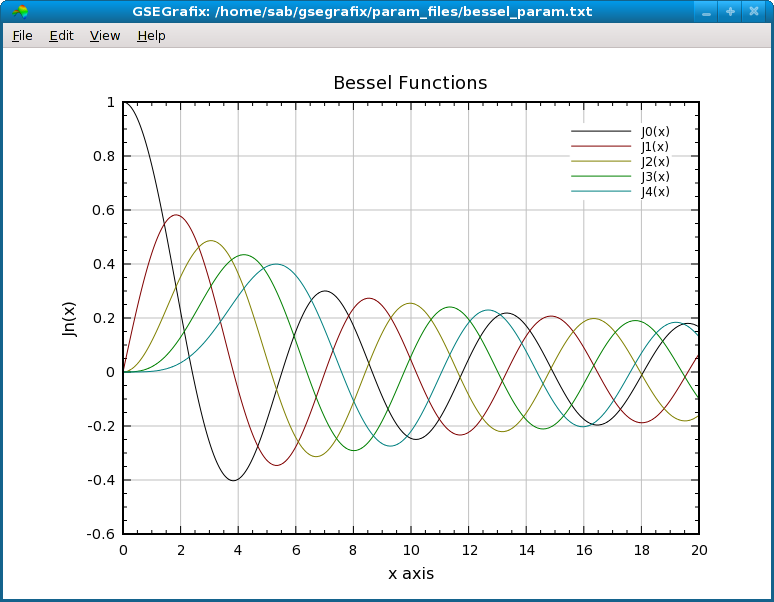The width and height of the screenshot is (774, 602).
Task: Click the J2(x) legend text
Action: [655, 161]
